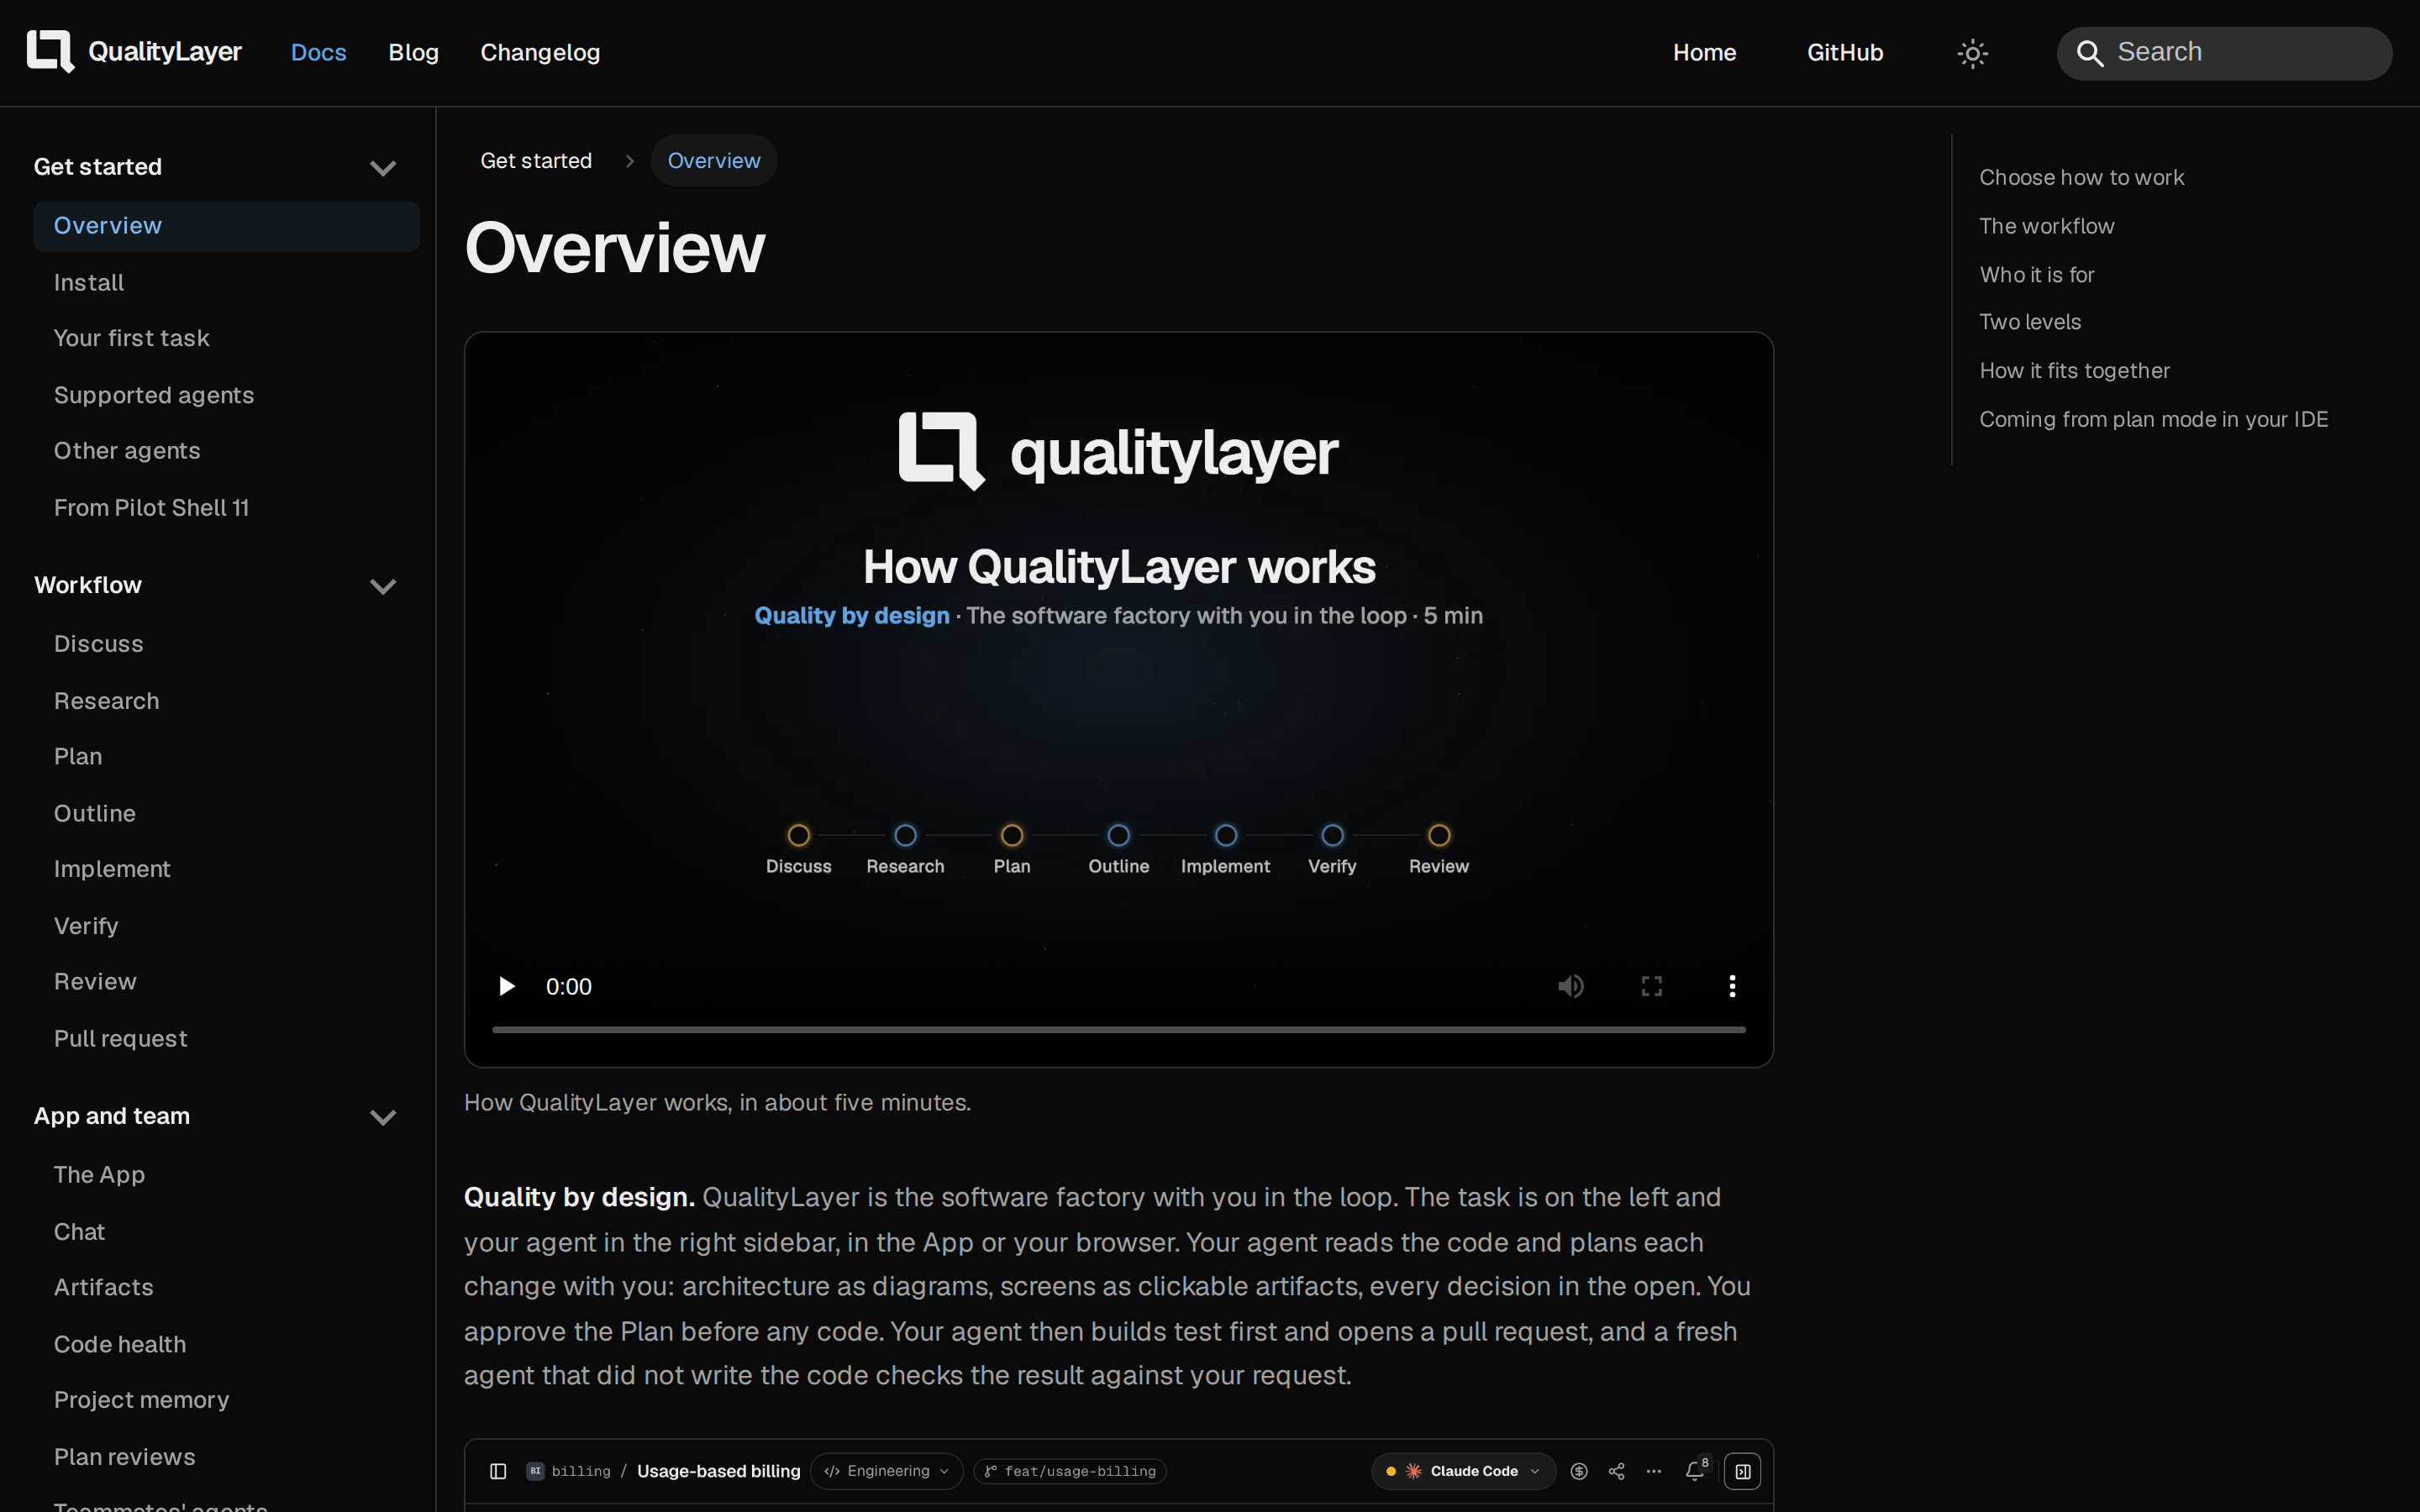Jump to Two levels section

click(2030, 322)
